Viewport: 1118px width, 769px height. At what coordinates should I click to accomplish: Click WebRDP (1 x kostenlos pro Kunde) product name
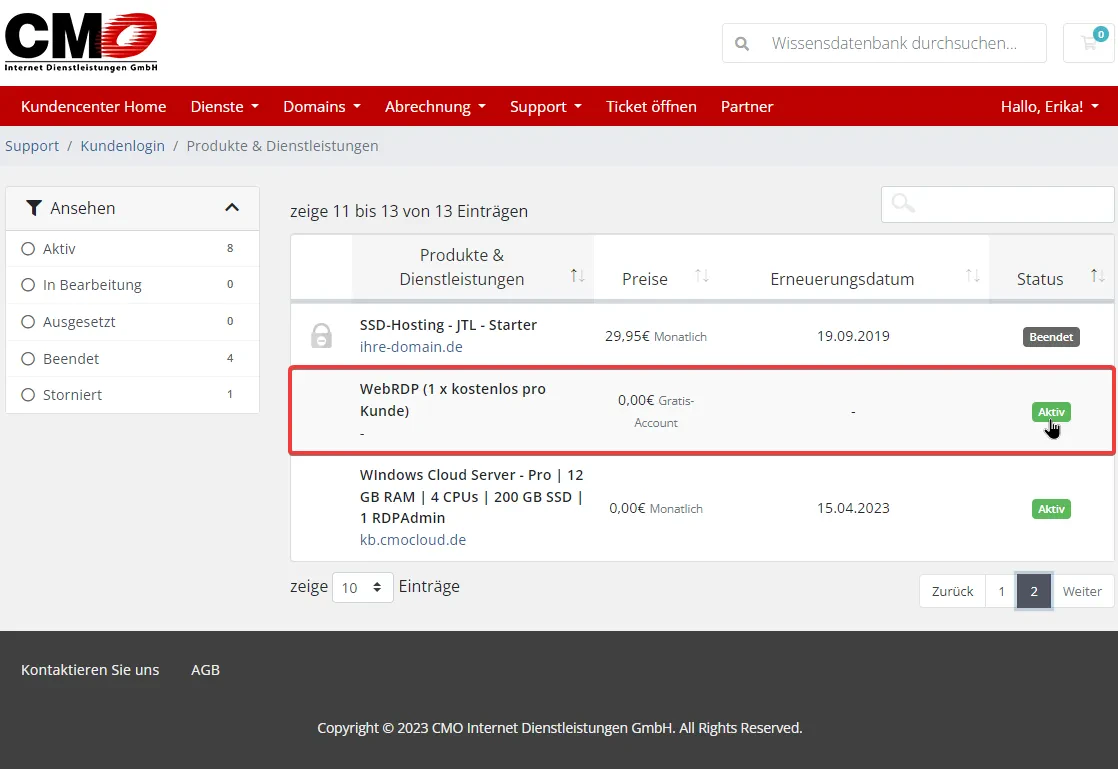tap(453, 400)
